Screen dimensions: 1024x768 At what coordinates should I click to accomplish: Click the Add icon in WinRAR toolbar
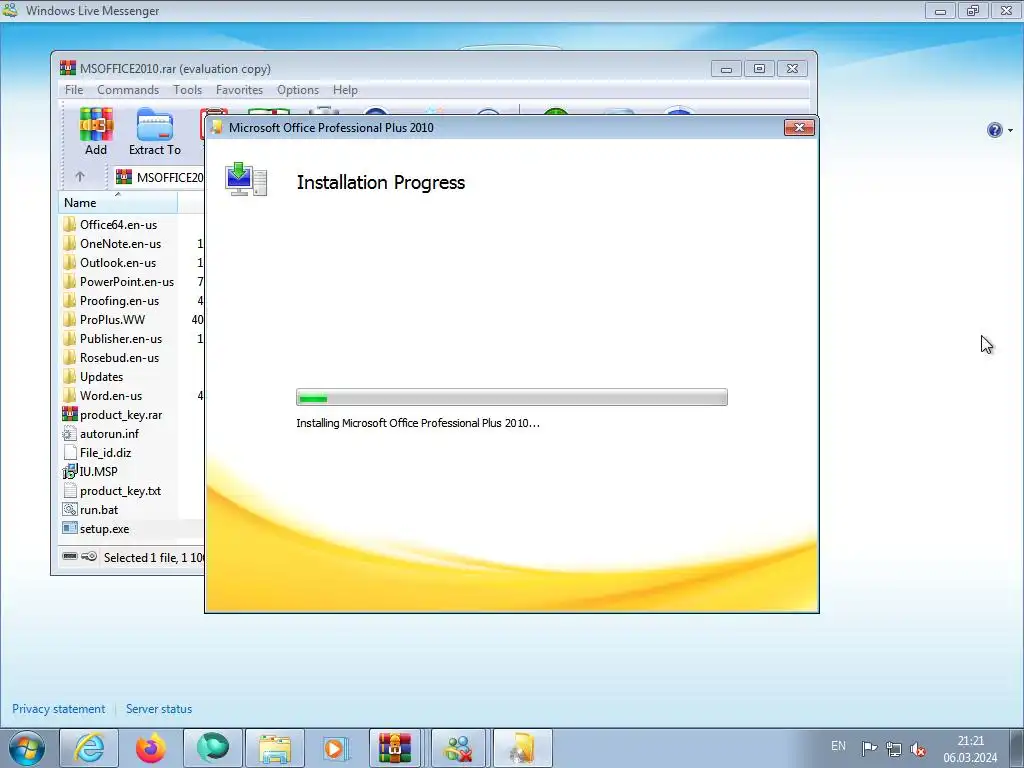tap(96, 131)
